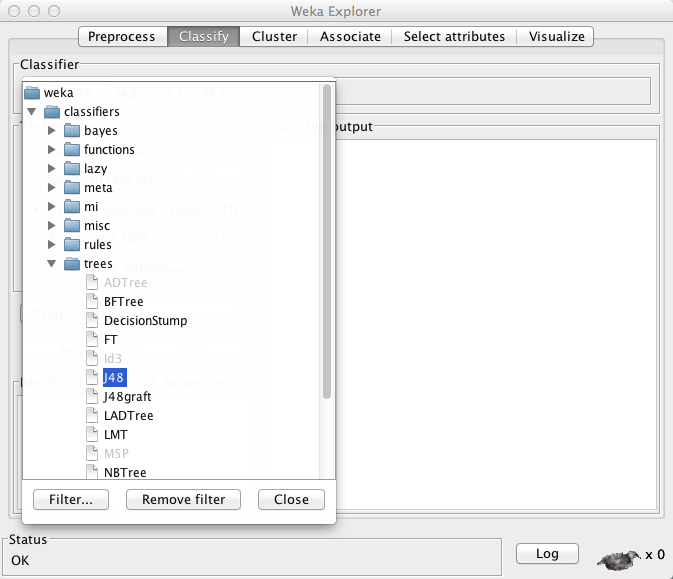Switch to the Preprocess tab
The height and width of the screenshot is (579, 673).
coord(122,37)
